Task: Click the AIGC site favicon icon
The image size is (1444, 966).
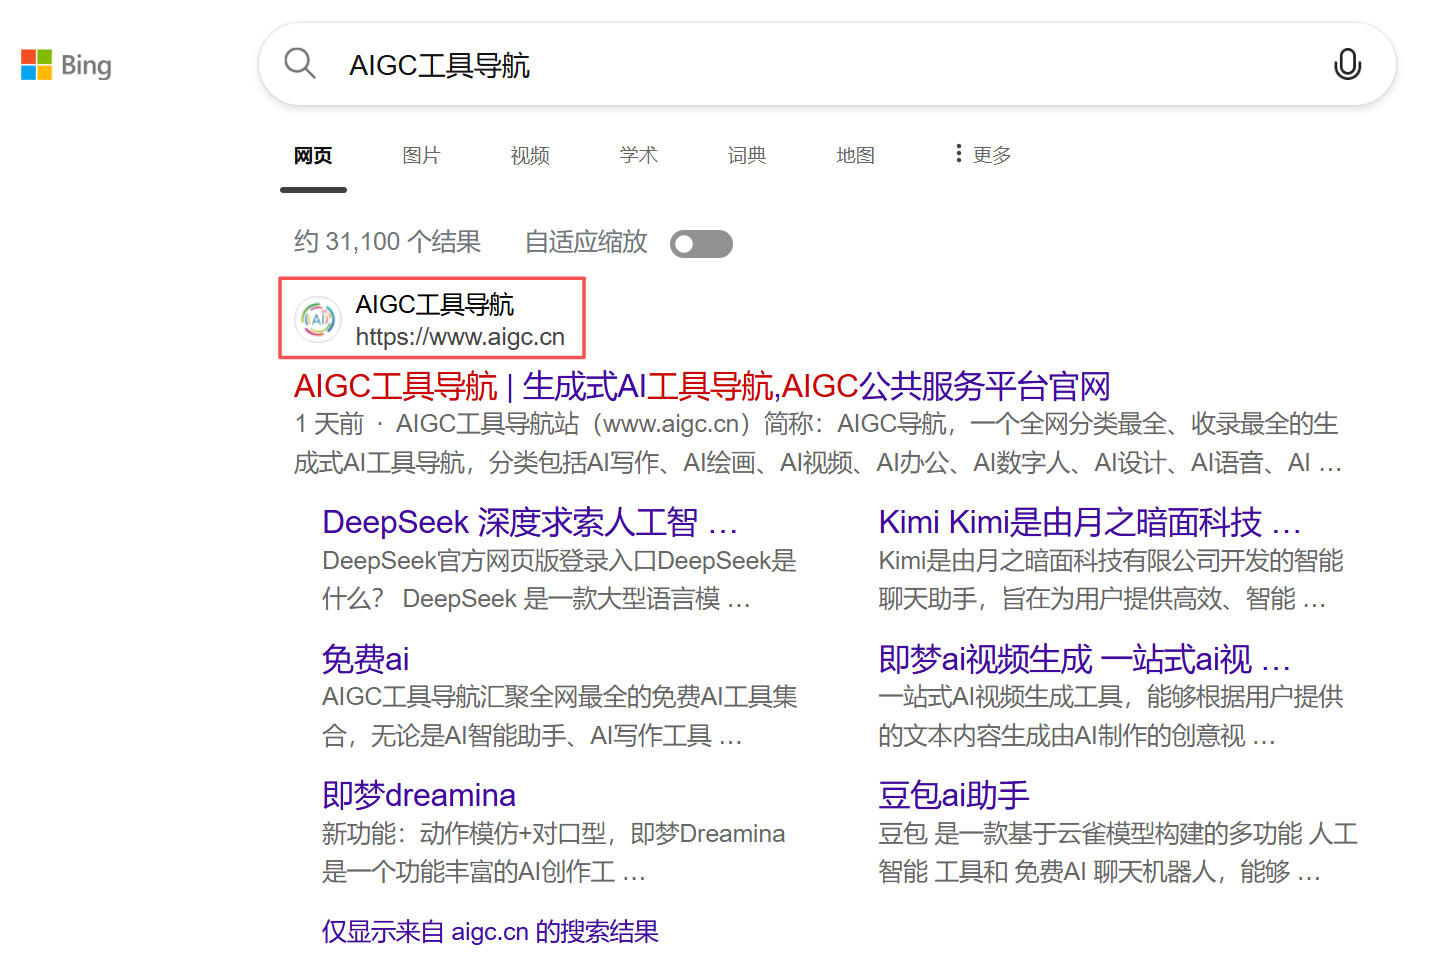Action: tap(318, 319)
